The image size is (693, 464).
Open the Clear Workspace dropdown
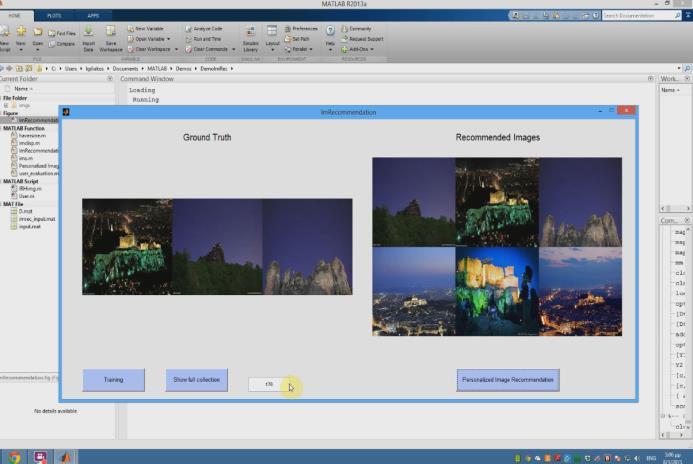(176, 49)
